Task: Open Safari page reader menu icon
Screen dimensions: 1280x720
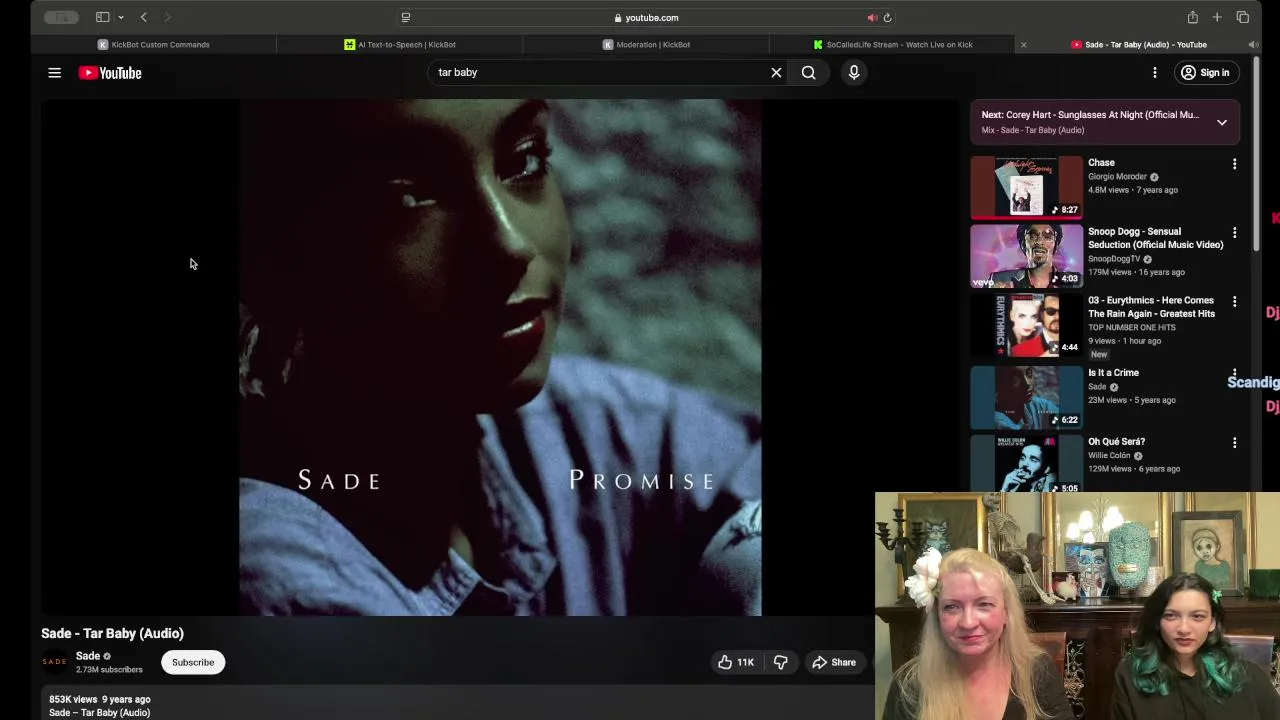Action: pos(405,17)
